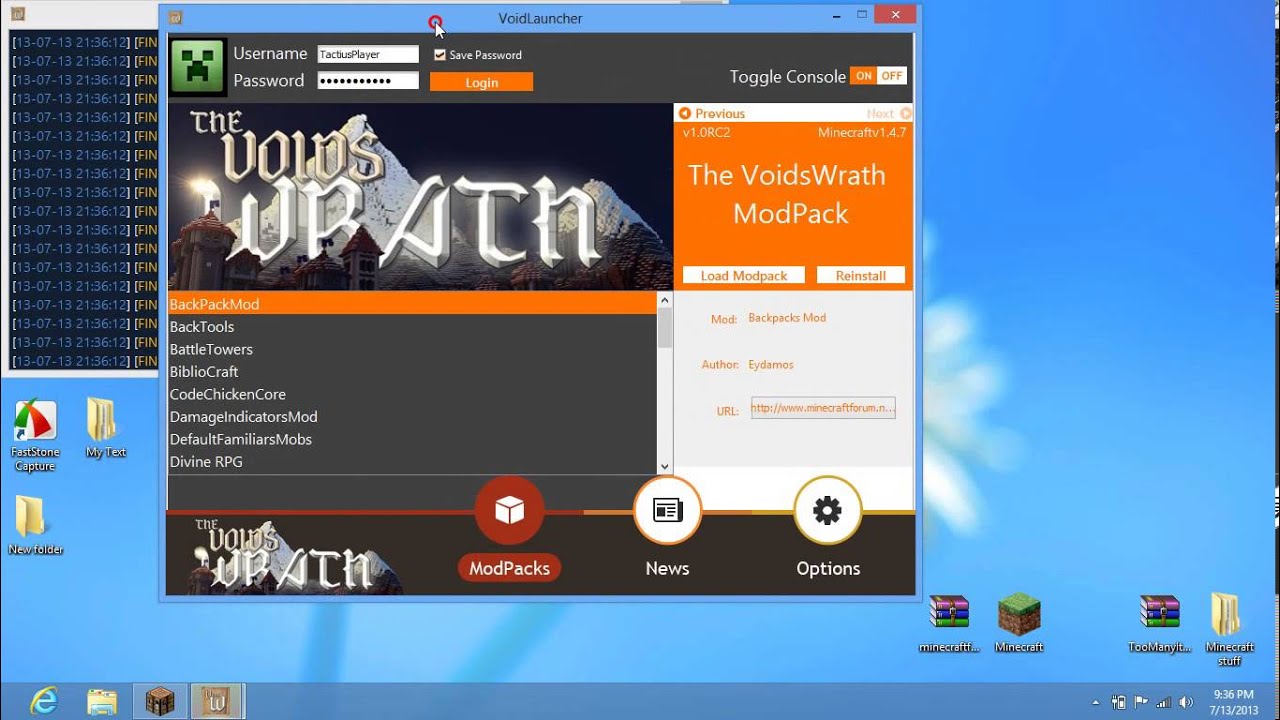Click 'v1.0RC2' version text
This screenshot has width=1280, height=720.
click(x=707, y=132)
